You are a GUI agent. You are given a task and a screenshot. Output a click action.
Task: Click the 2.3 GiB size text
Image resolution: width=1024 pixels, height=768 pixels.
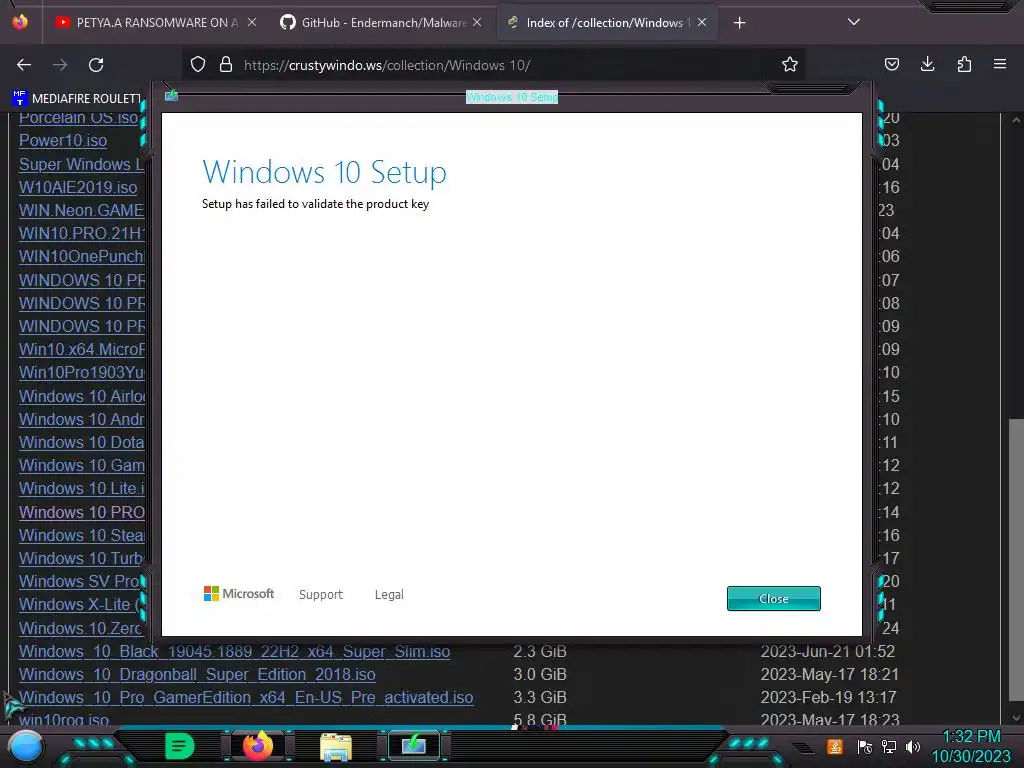click(x=539, y=651)
